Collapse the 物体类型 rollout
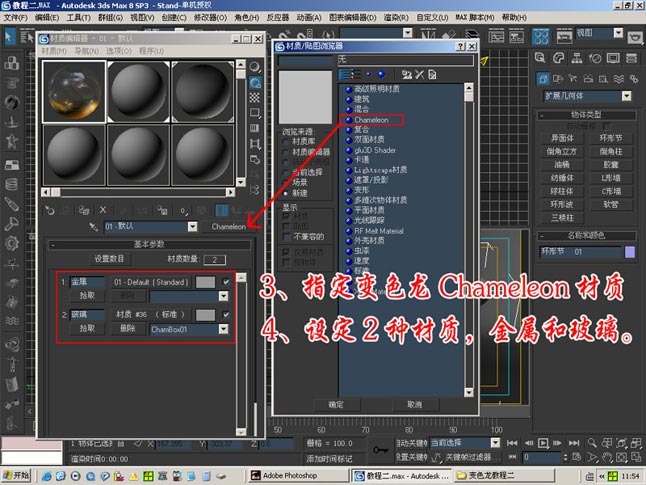The width and height of the screenshot is (646, 485). point(586,115)
